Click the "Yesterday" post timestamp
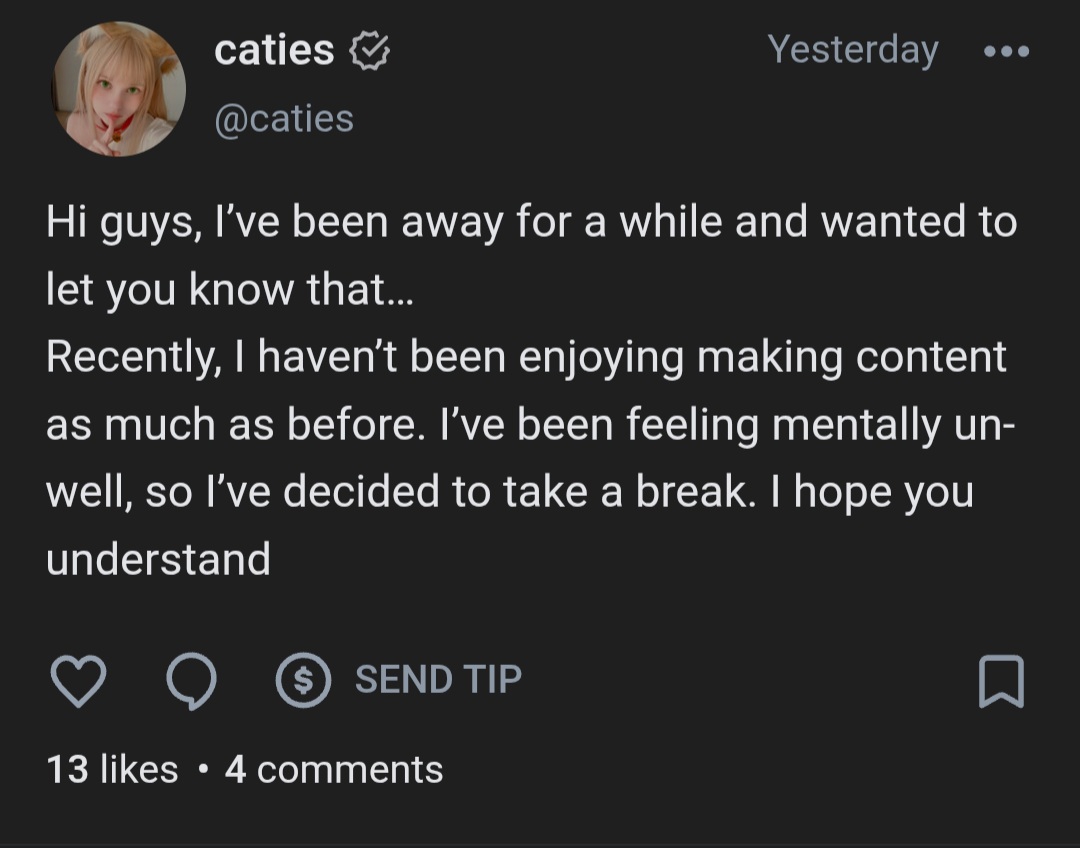Screen dimensions: 1080x848 853,49
